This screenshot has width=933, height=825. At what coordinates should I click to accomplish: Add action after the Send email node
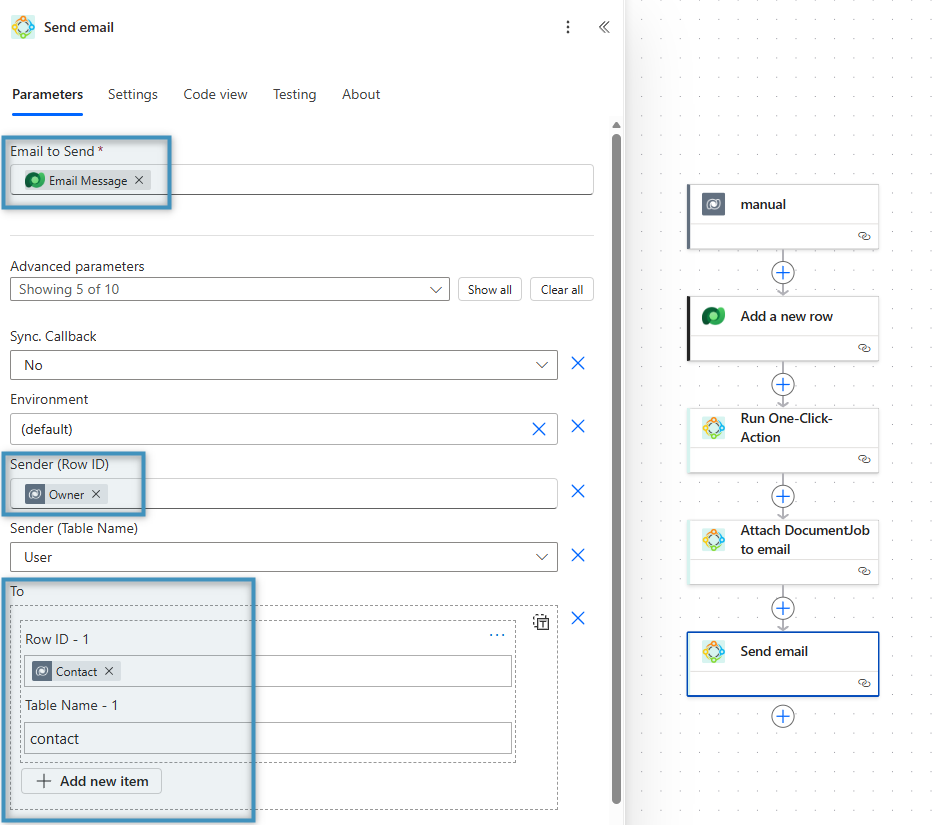(783, 716)
